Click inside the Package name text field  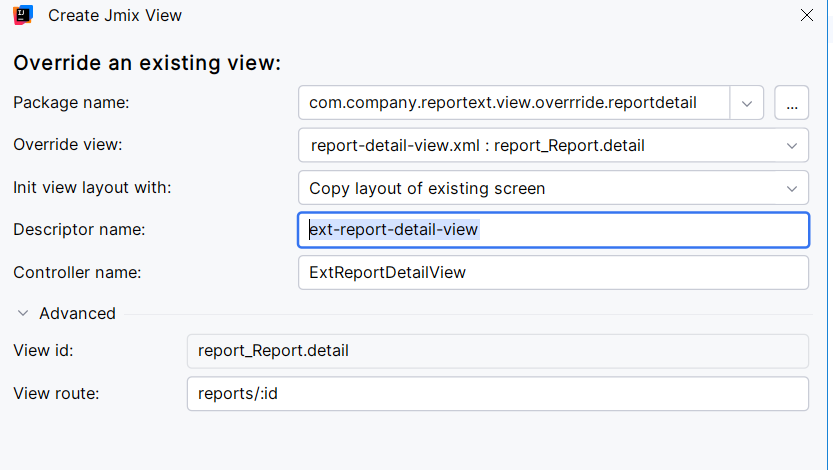click(x=515, y=103)
